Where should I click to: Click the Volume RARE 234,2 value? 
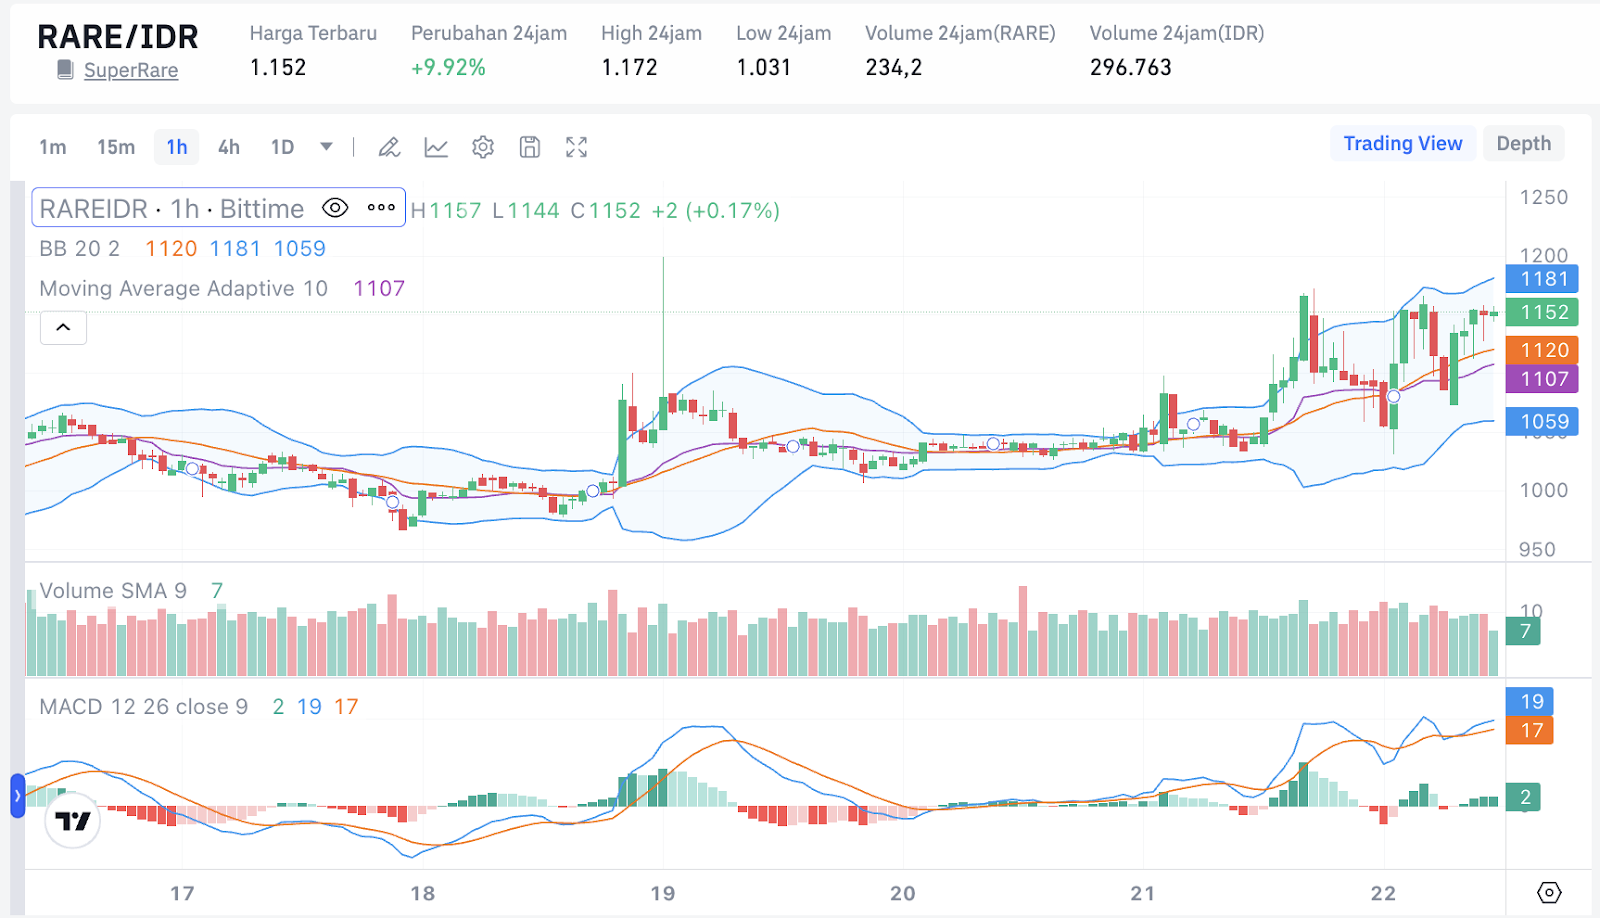(894, 67)
